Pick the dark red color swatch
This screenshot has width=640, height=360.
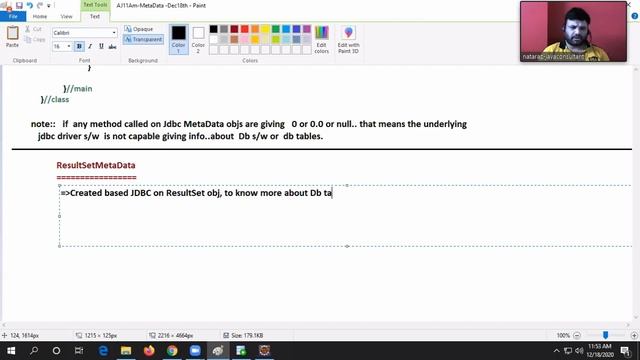(x=234, y=29)
